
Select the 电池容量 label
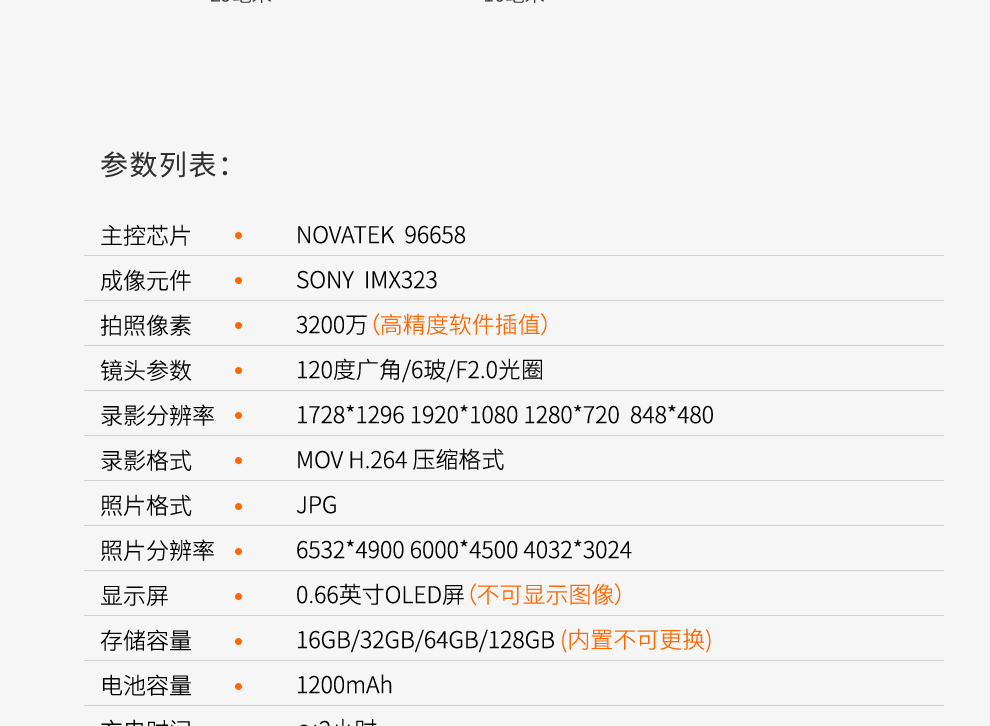146,686
